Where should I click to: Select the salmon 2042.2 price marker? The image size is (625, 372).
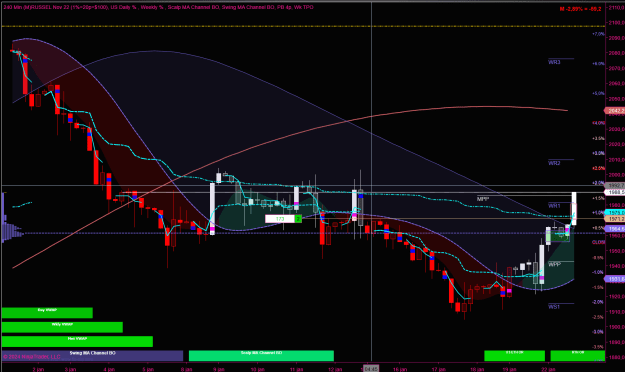[615, 110]
